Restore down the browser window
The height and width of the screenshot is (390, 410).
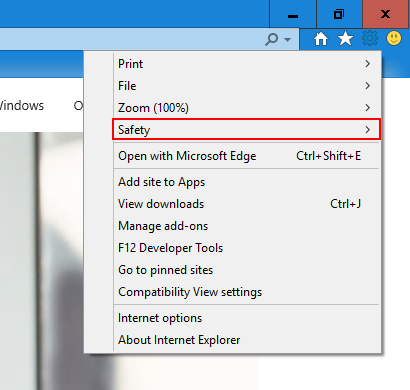(x=339, y=14)
